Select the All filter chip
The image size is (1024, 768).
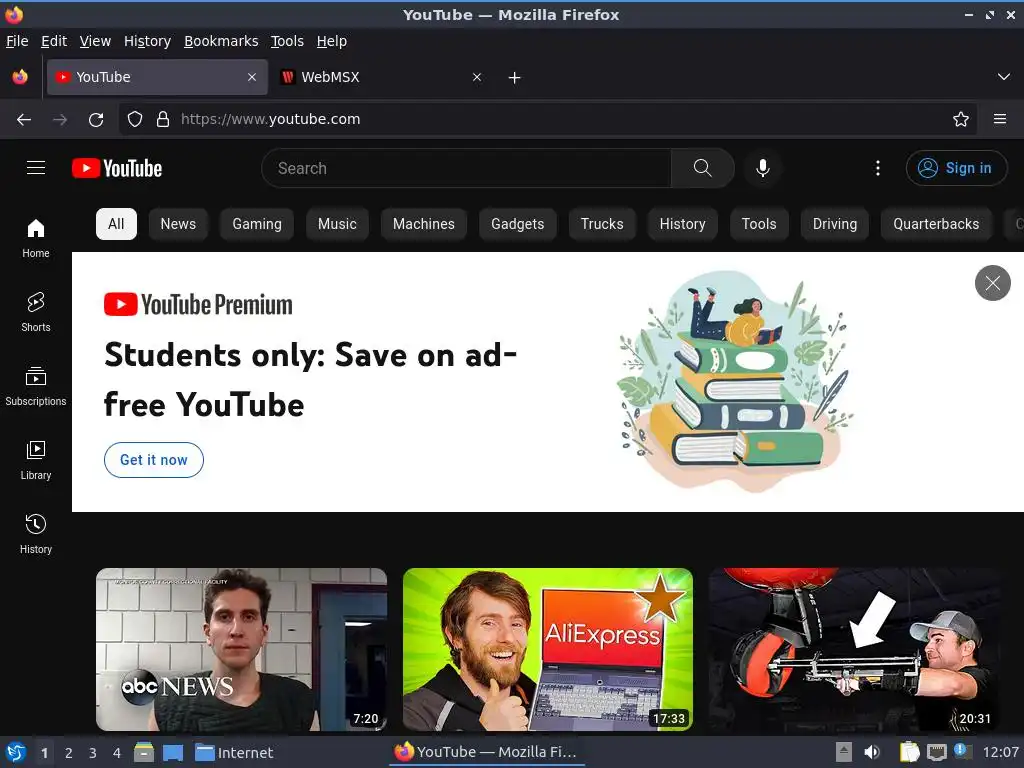(116, 224)
